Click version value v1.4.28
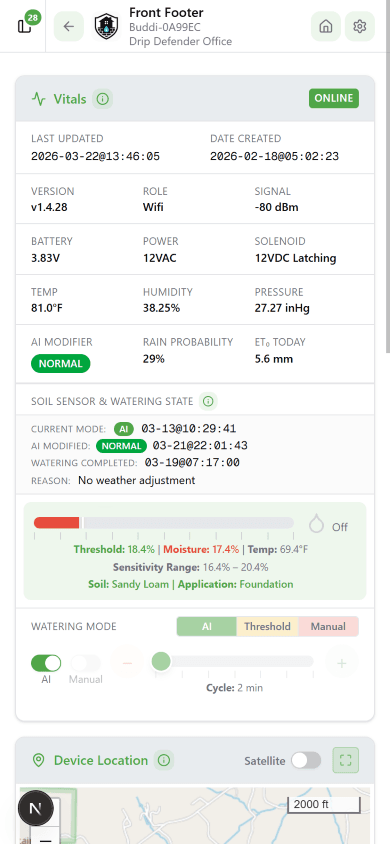Image resolution: width=390 pixels, height=844 pixels. coord(49,207)
